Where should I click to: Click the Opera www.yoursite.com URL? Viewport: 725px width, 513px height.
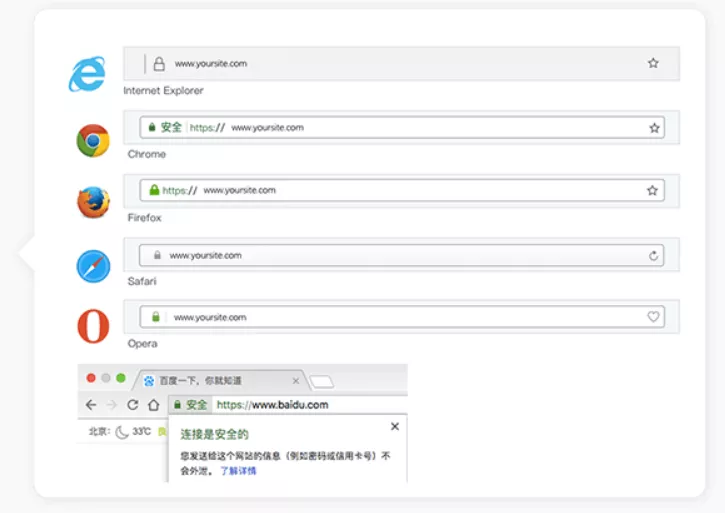[210, 317]
